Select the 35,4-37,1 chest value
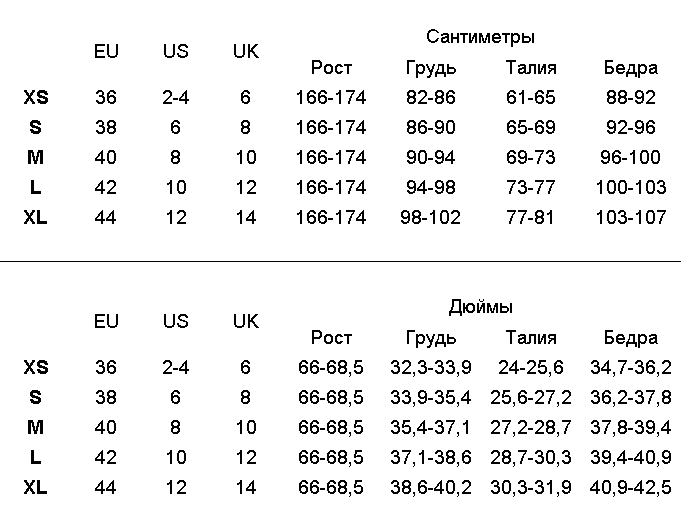 coord(430,428)
